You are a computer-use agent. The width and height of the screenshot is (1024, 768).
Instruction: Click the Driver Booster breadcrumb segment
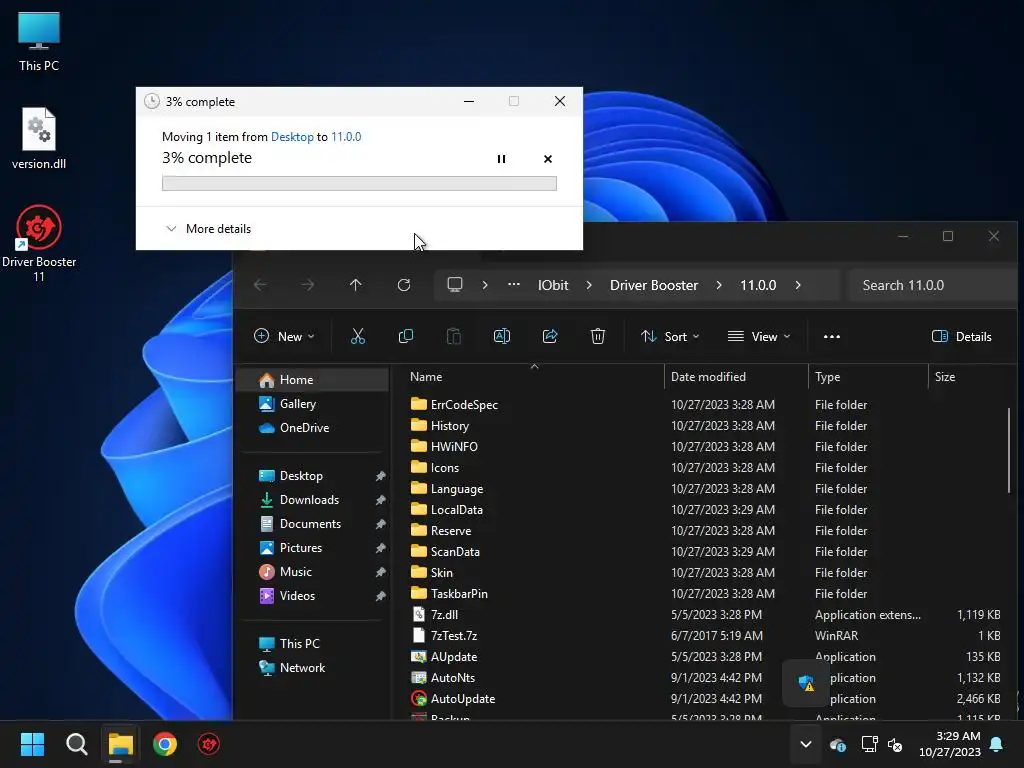(654, 285)
